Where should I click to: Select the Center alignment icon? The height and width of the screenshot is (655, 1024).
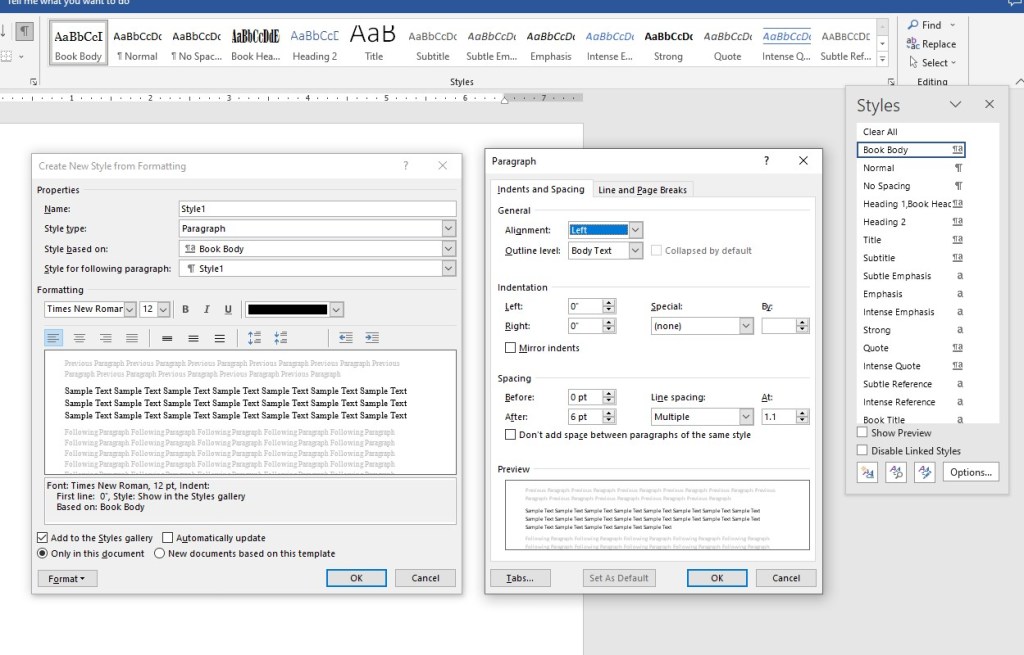(80, 338)
